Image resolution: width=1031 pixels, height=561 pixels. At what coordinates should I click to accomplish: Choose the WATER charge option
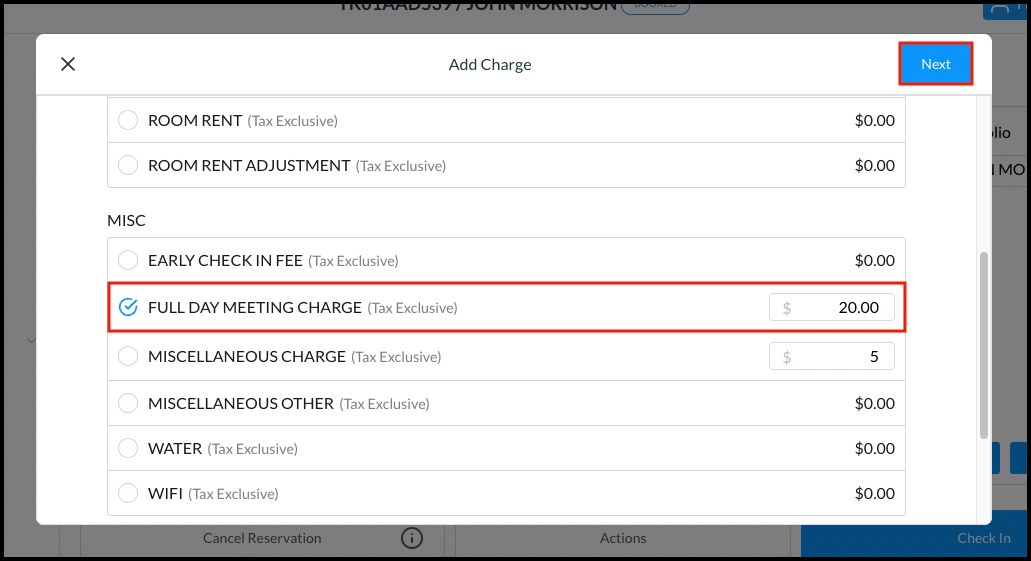(x=128, y=449)
